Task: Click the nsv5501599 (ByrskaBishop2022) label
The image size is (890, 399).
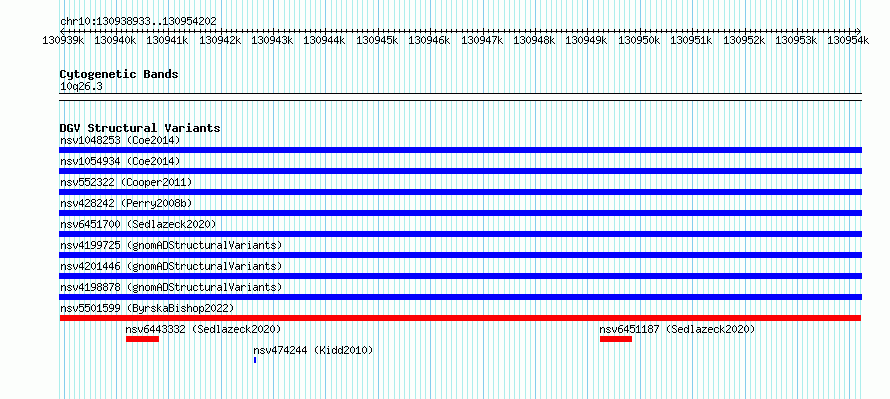Action: click(x=147, y=308)
